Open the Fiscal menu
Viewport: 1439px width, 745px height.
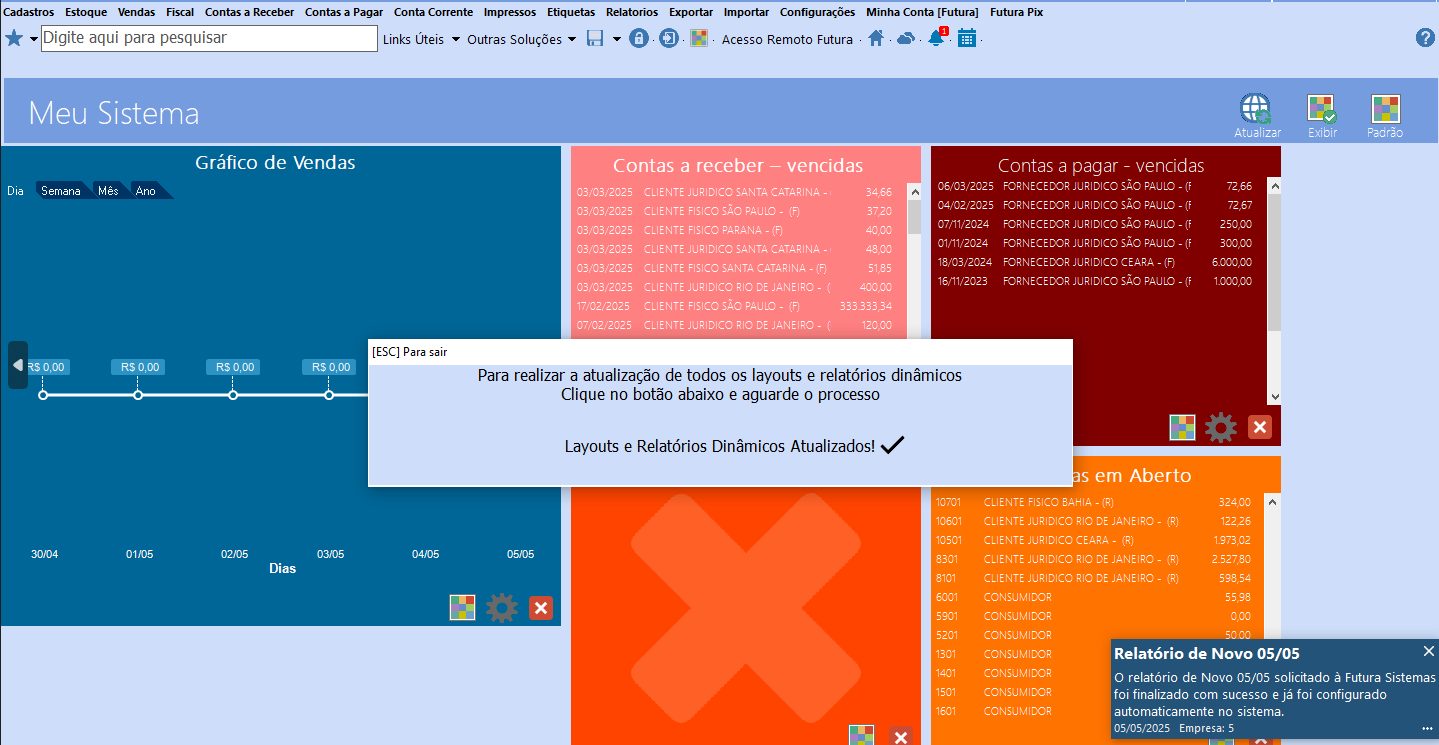click(x=180, y=12)
